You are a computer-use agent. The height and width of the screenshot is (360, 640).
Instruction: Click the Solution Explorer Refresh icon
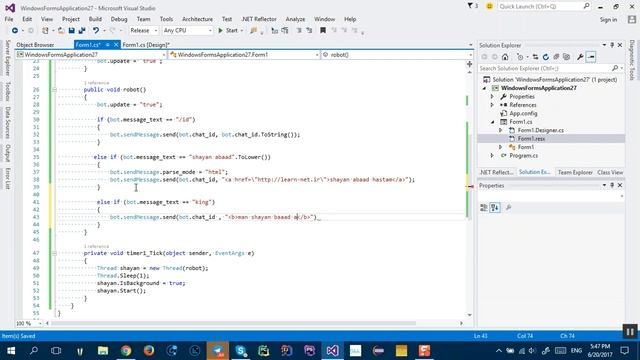tap(546, 57)
